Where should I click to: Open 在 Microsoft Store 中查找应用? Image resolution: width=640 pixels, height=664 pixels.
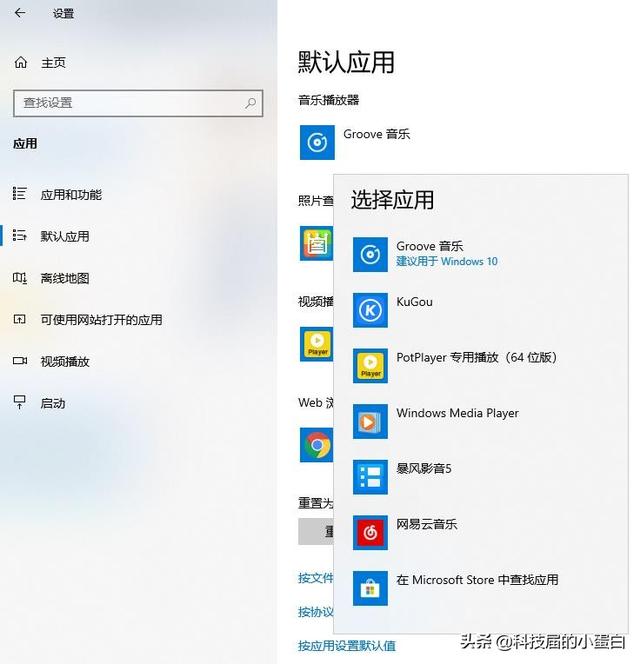[481, 588]
